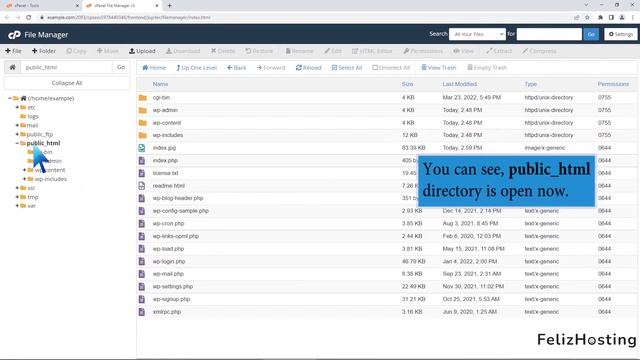Click the Delete toolbar button

coord(223,51)
